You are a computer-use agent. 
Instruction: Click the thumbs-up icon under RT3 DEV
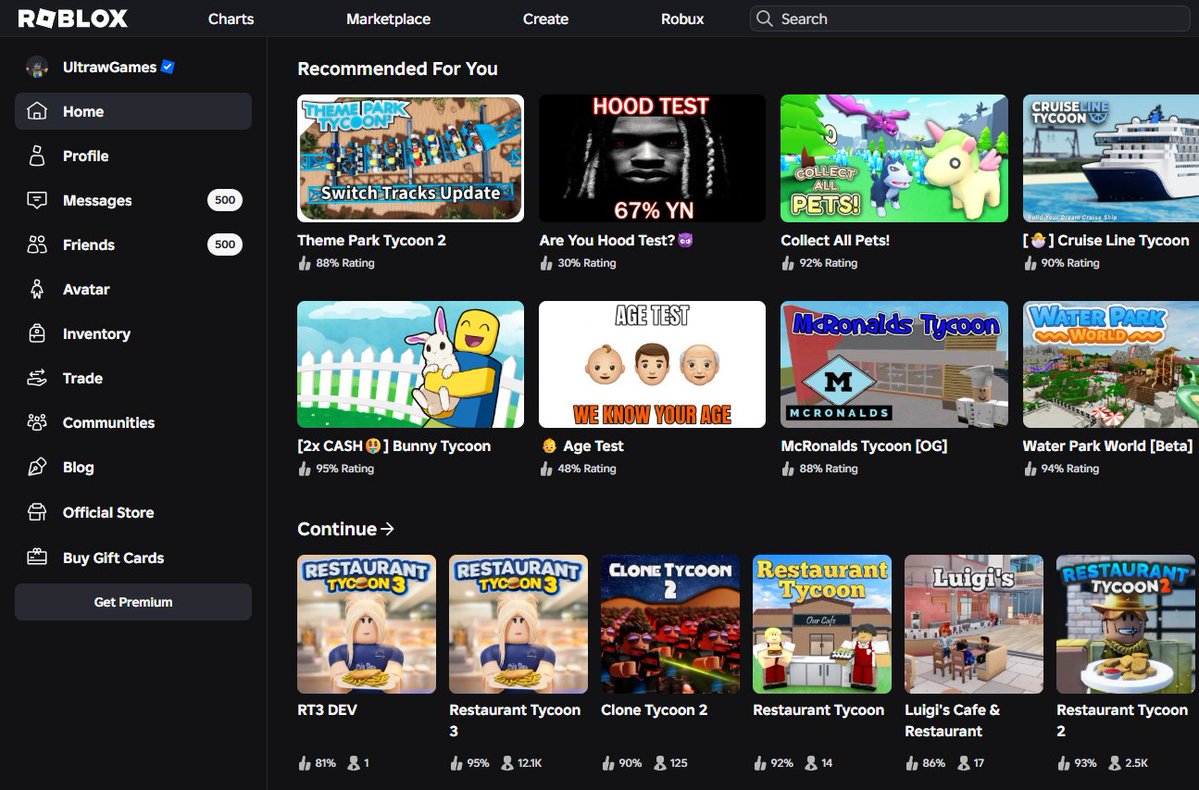[304, 762]
